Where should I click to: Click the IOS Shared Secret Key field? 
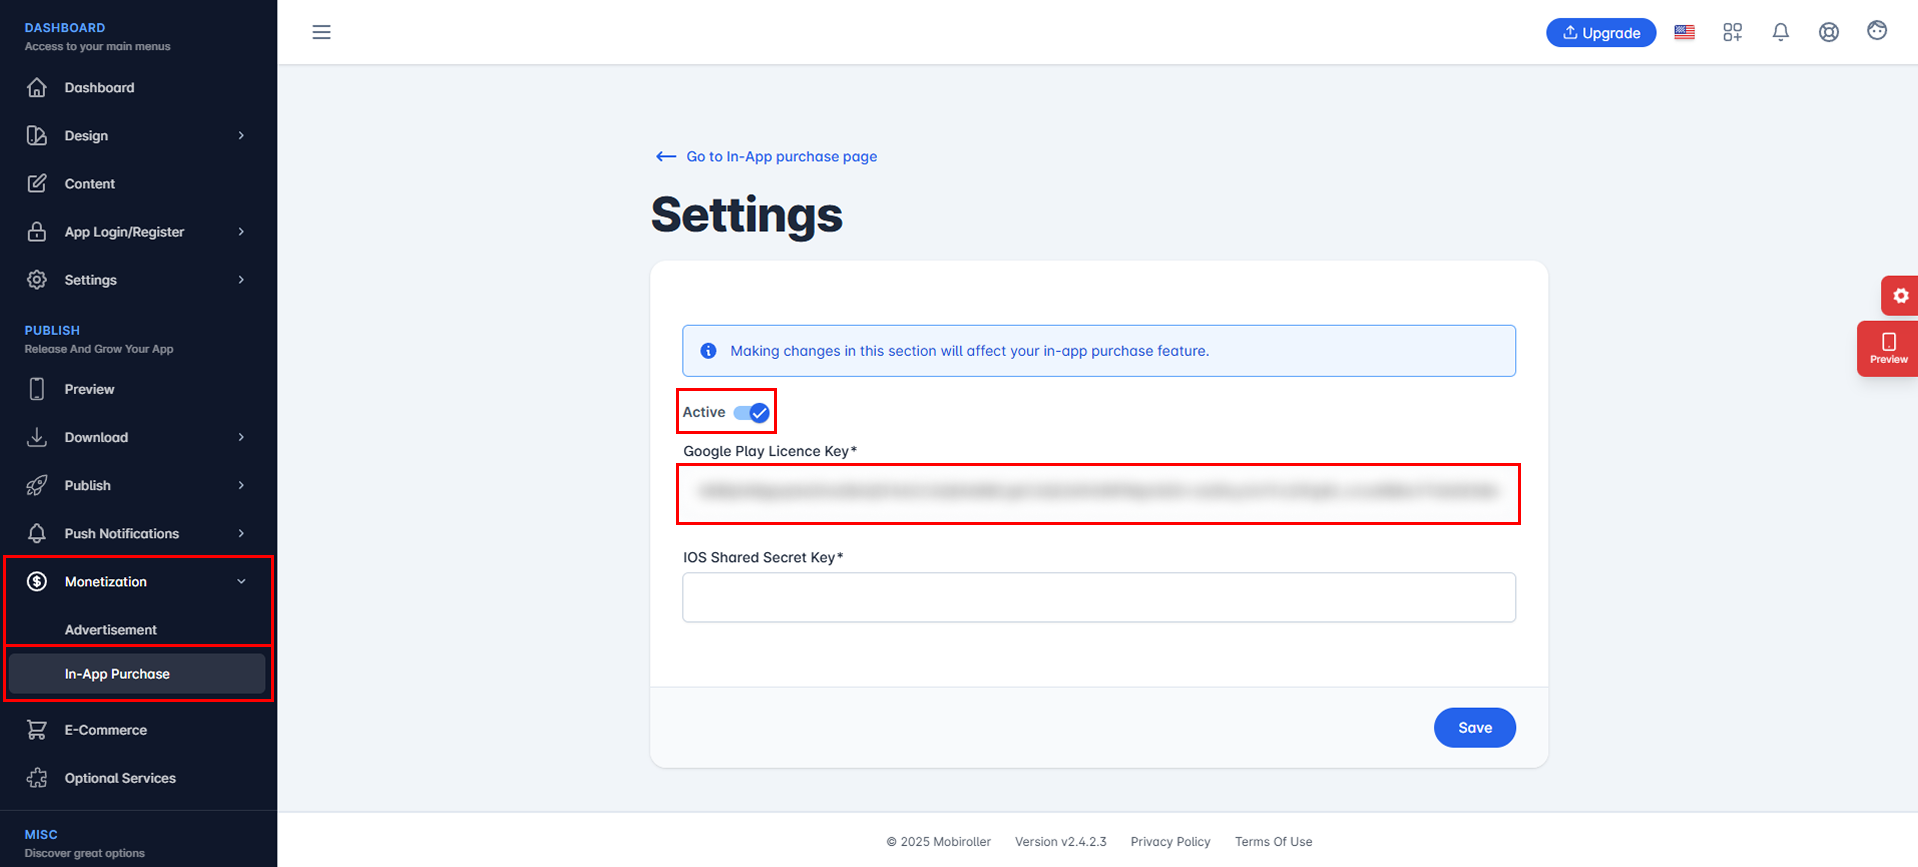pyautogui.click(x=1098, y=597)
